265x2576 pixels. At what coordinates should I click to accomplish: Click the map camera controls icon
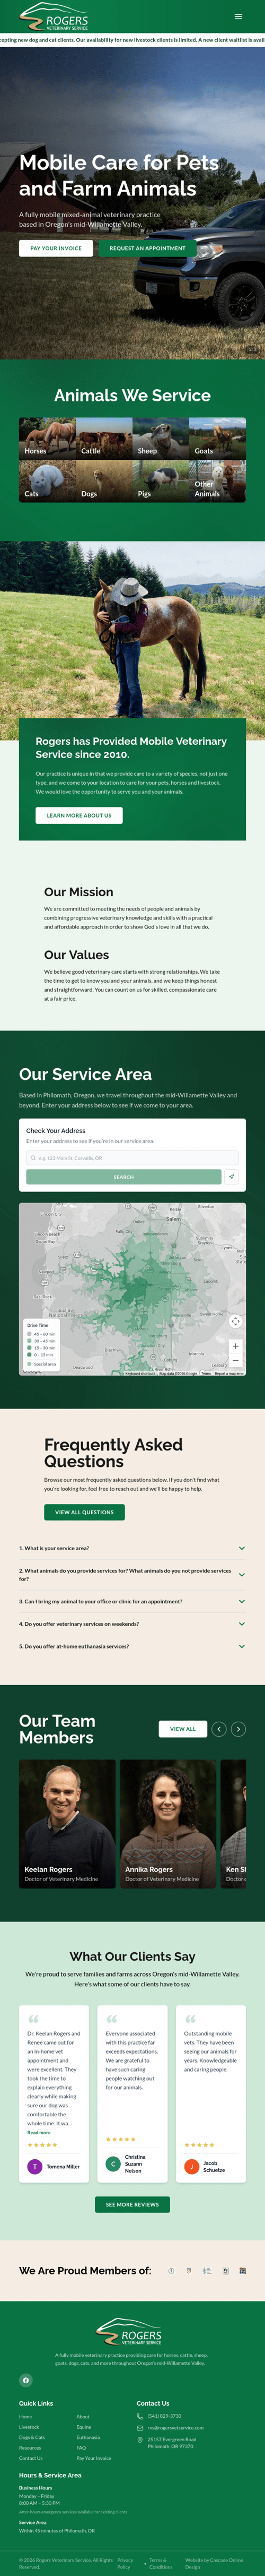point(235,1321)
